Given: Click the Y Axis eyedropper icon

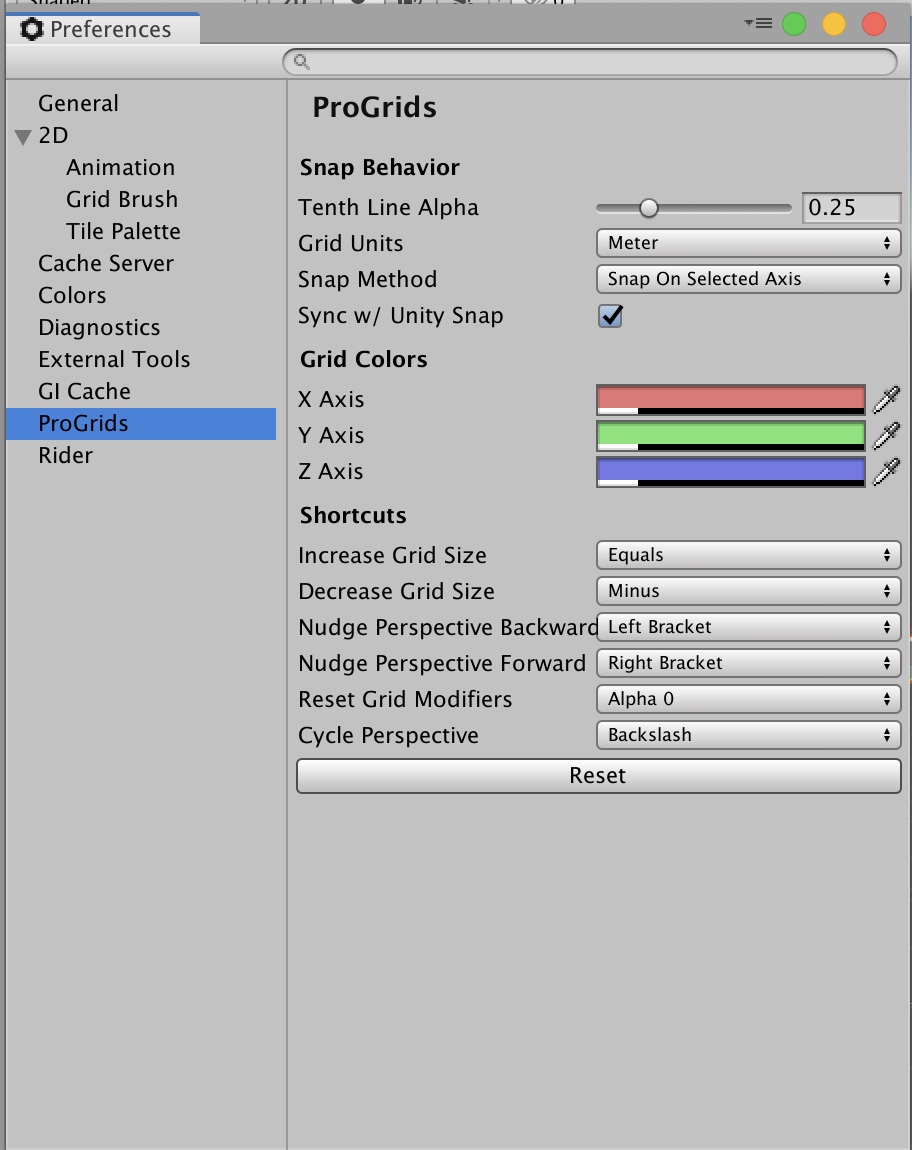Looking at the screenshot, I should (x=886, y=436).
